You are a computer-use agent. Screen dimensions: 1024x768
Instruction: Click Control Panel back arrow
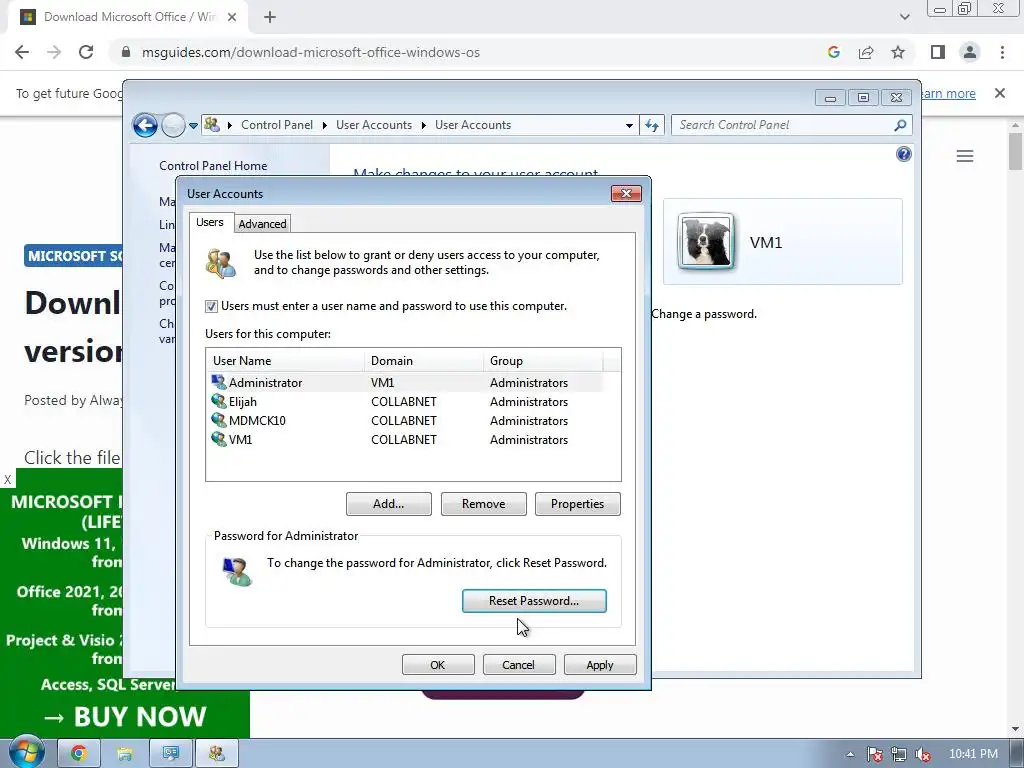146,125
